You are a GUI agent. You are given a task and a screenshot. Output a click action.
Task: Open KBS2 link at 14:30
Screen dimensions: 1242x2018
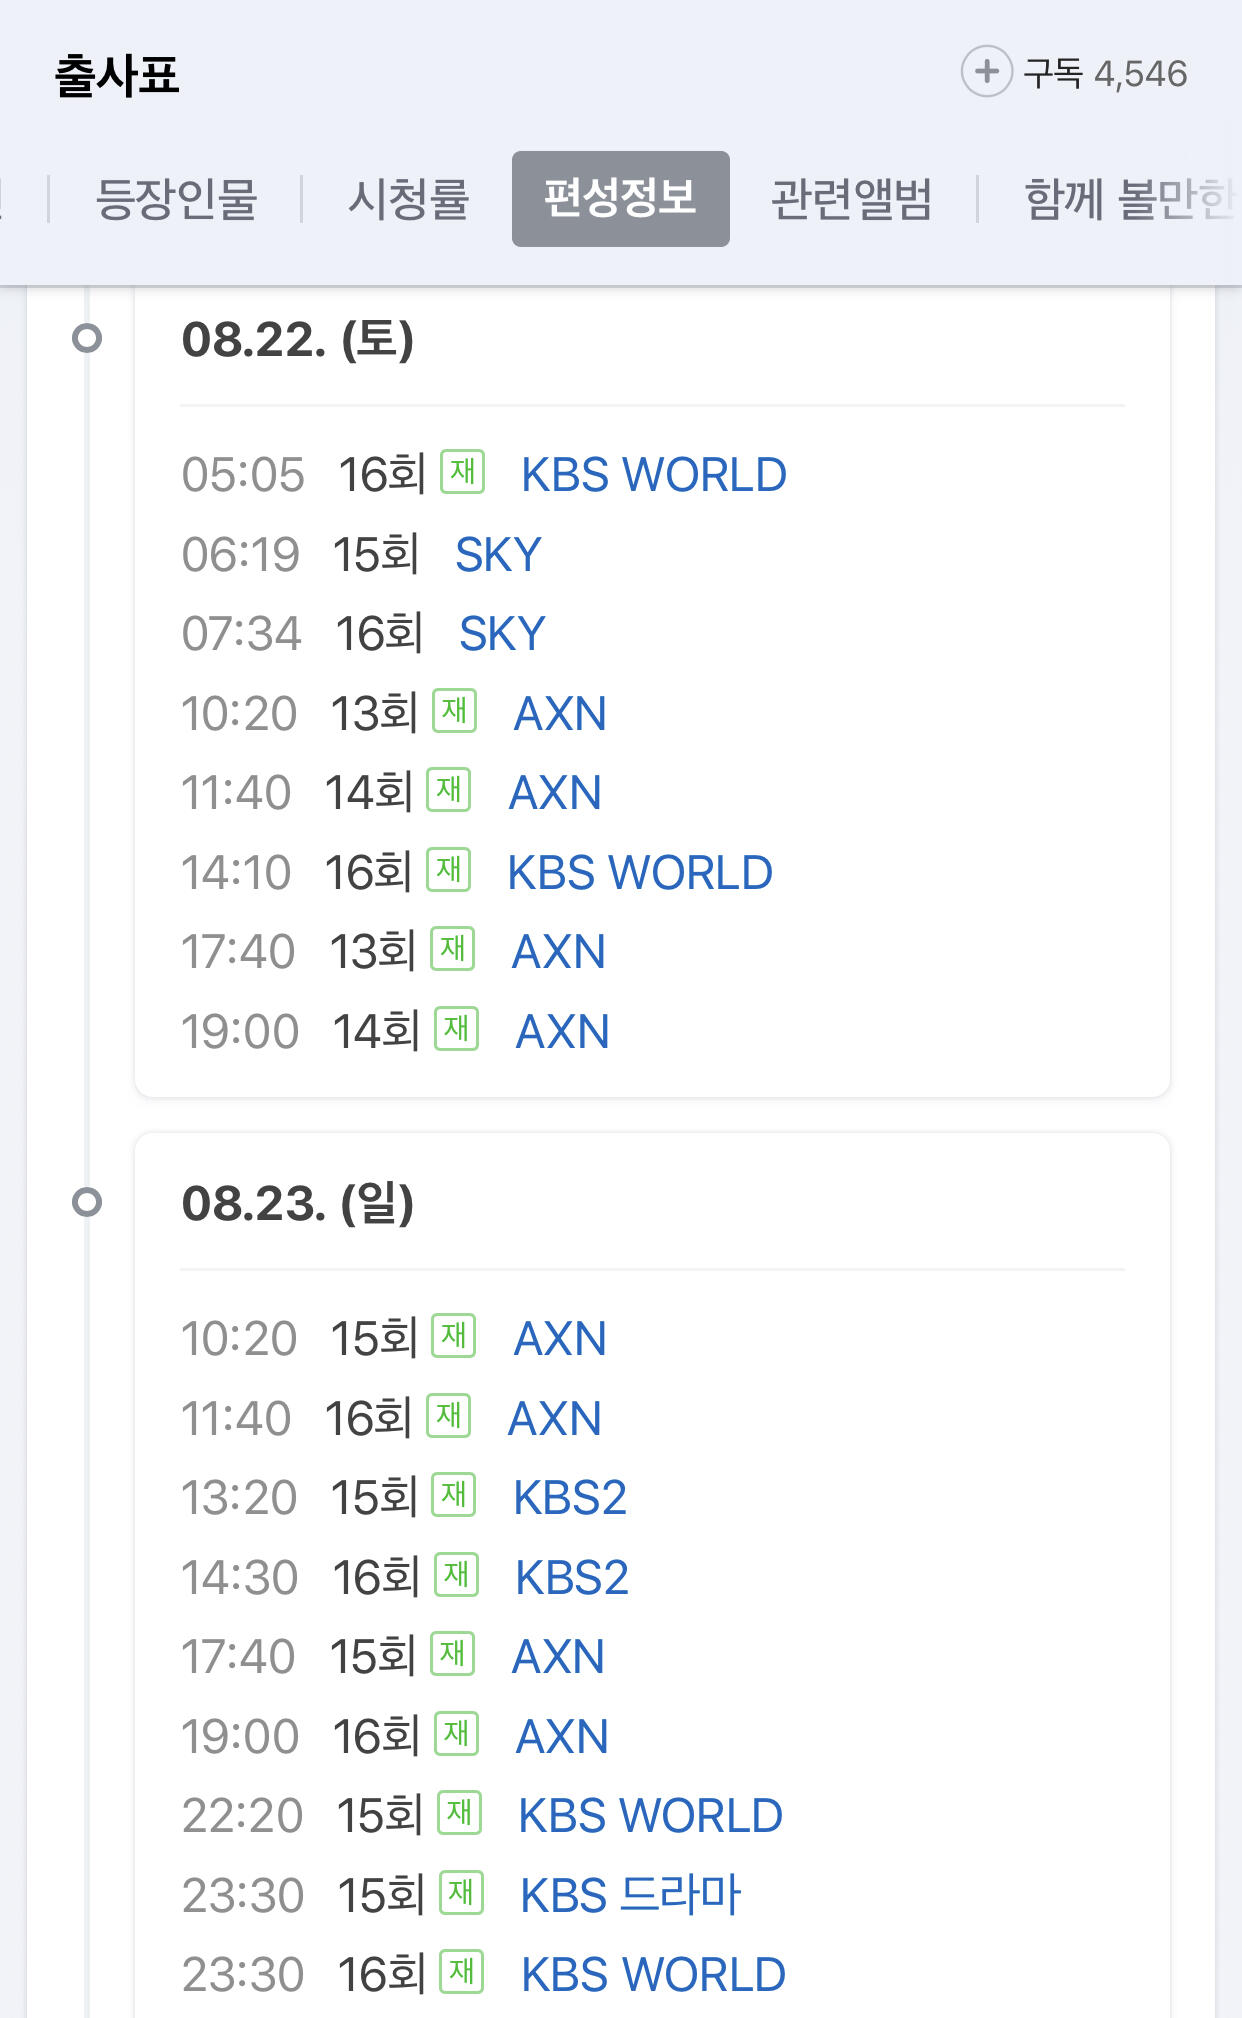point(572,1578)
